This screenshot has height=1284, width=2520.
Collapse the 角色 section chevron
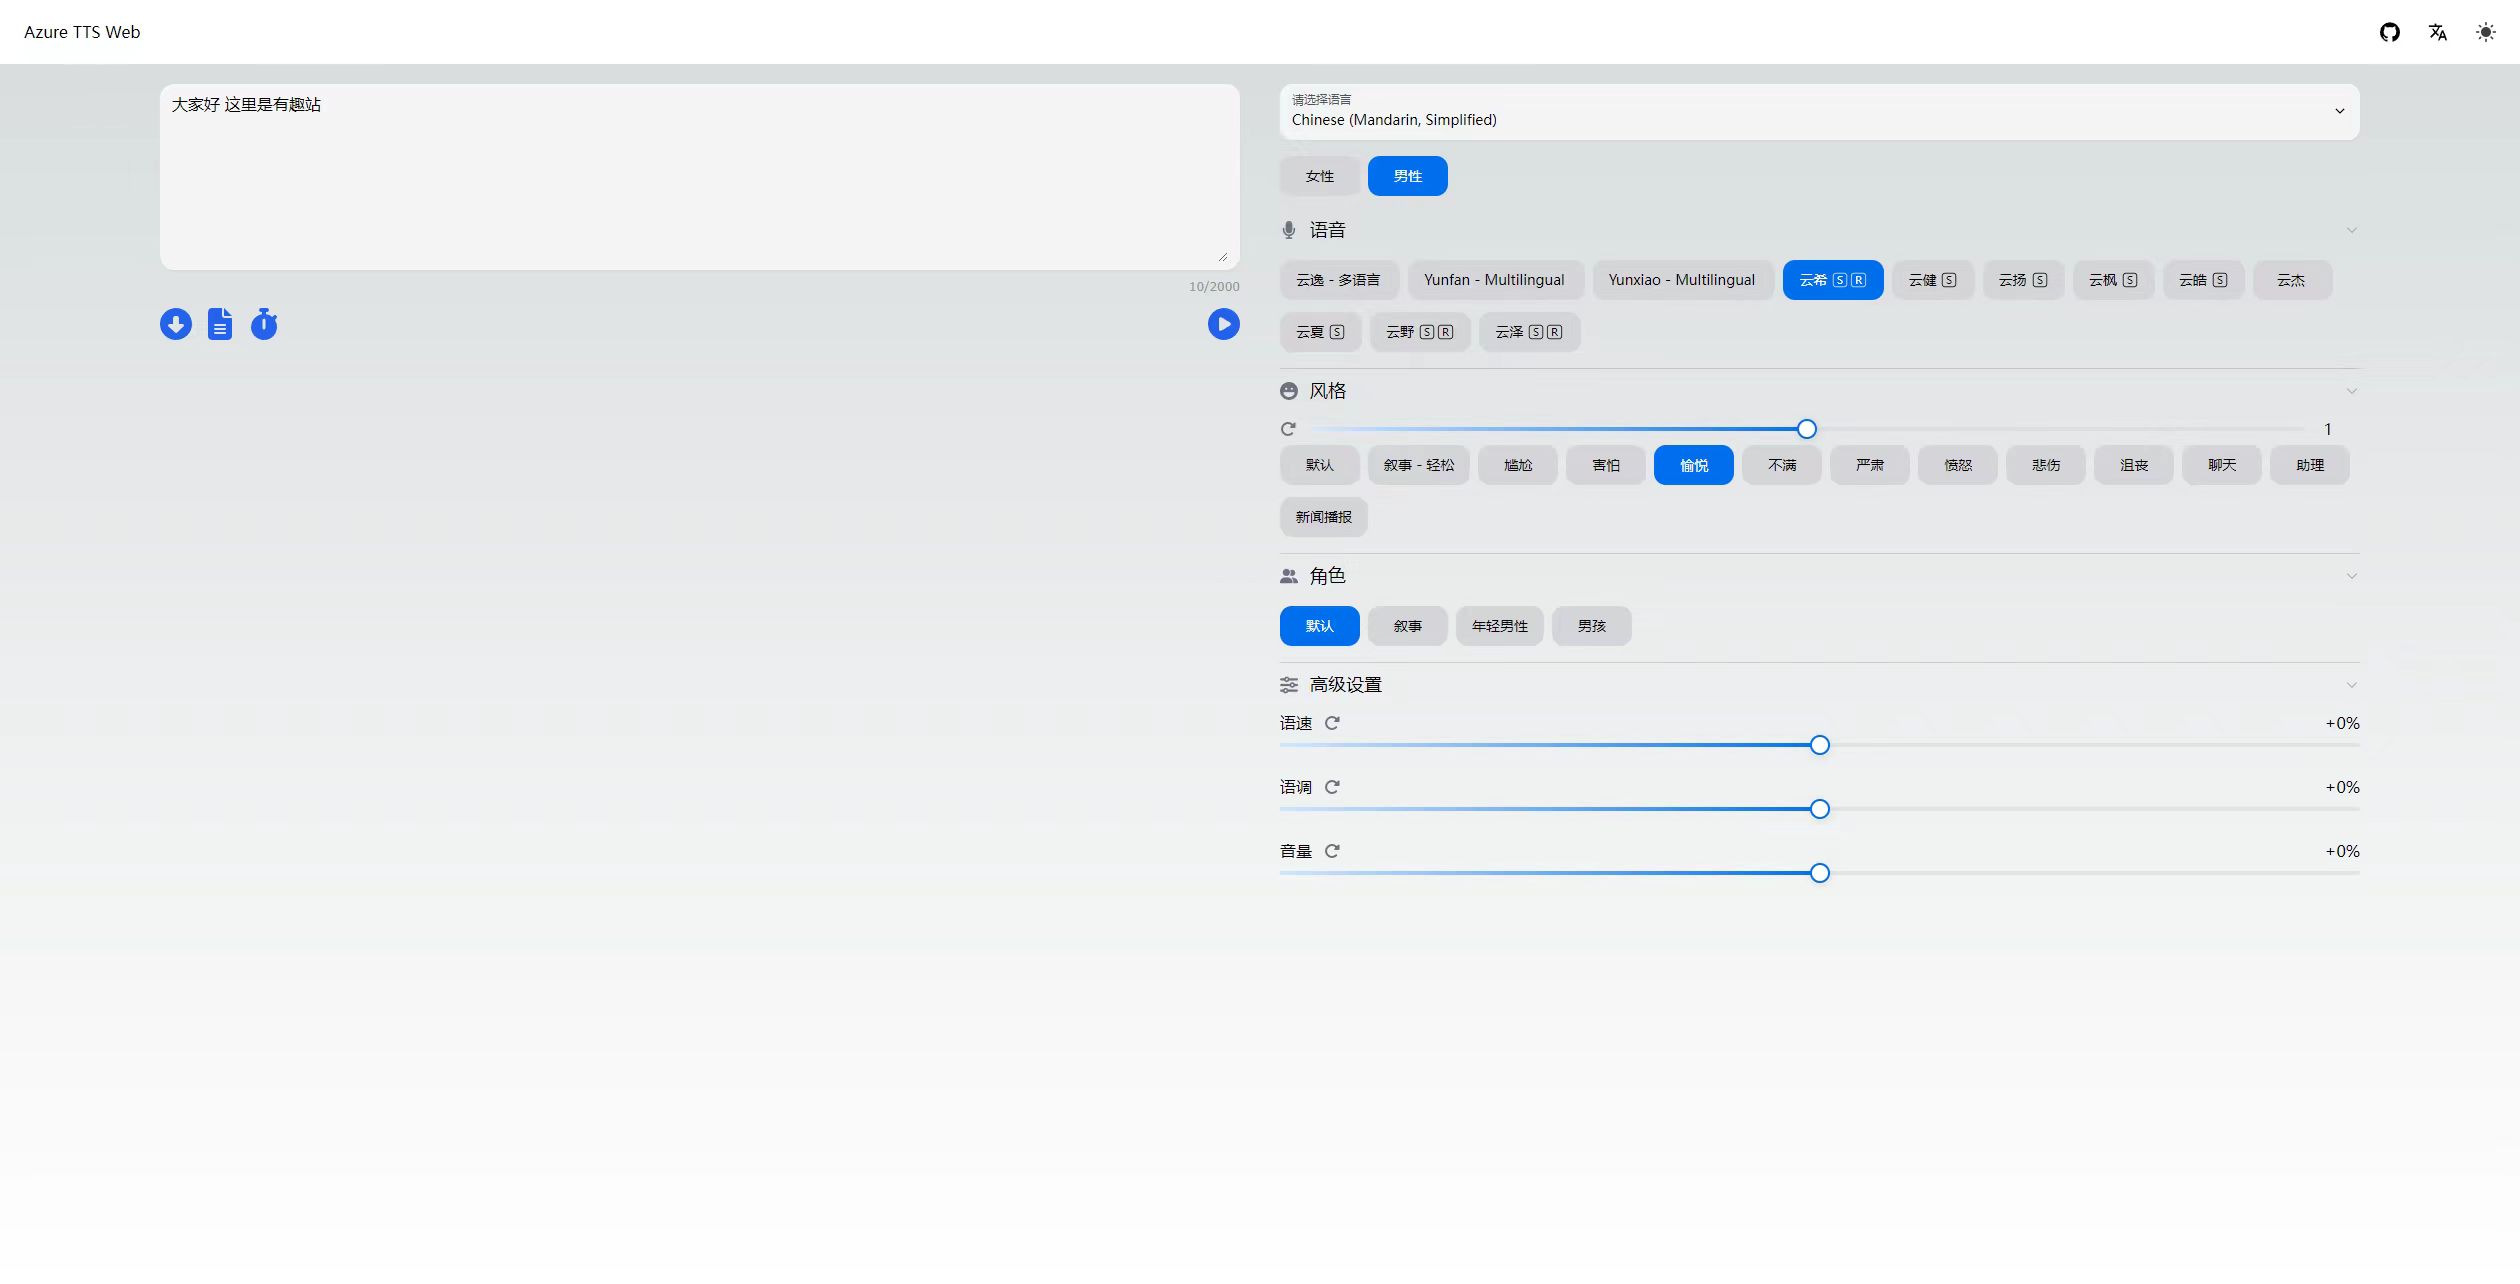coord(2352,576)
